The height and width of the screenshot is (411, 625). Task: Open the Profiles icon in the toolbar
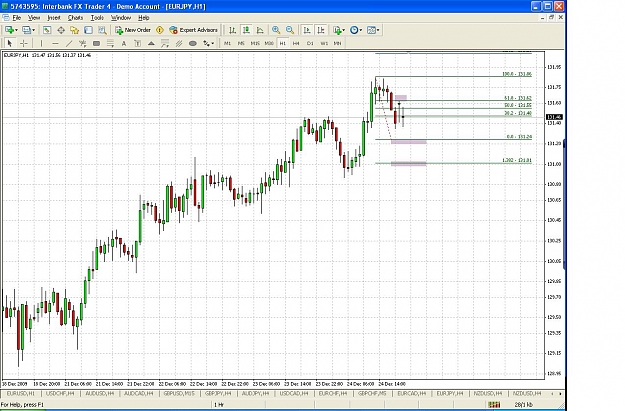coord(26,30)
